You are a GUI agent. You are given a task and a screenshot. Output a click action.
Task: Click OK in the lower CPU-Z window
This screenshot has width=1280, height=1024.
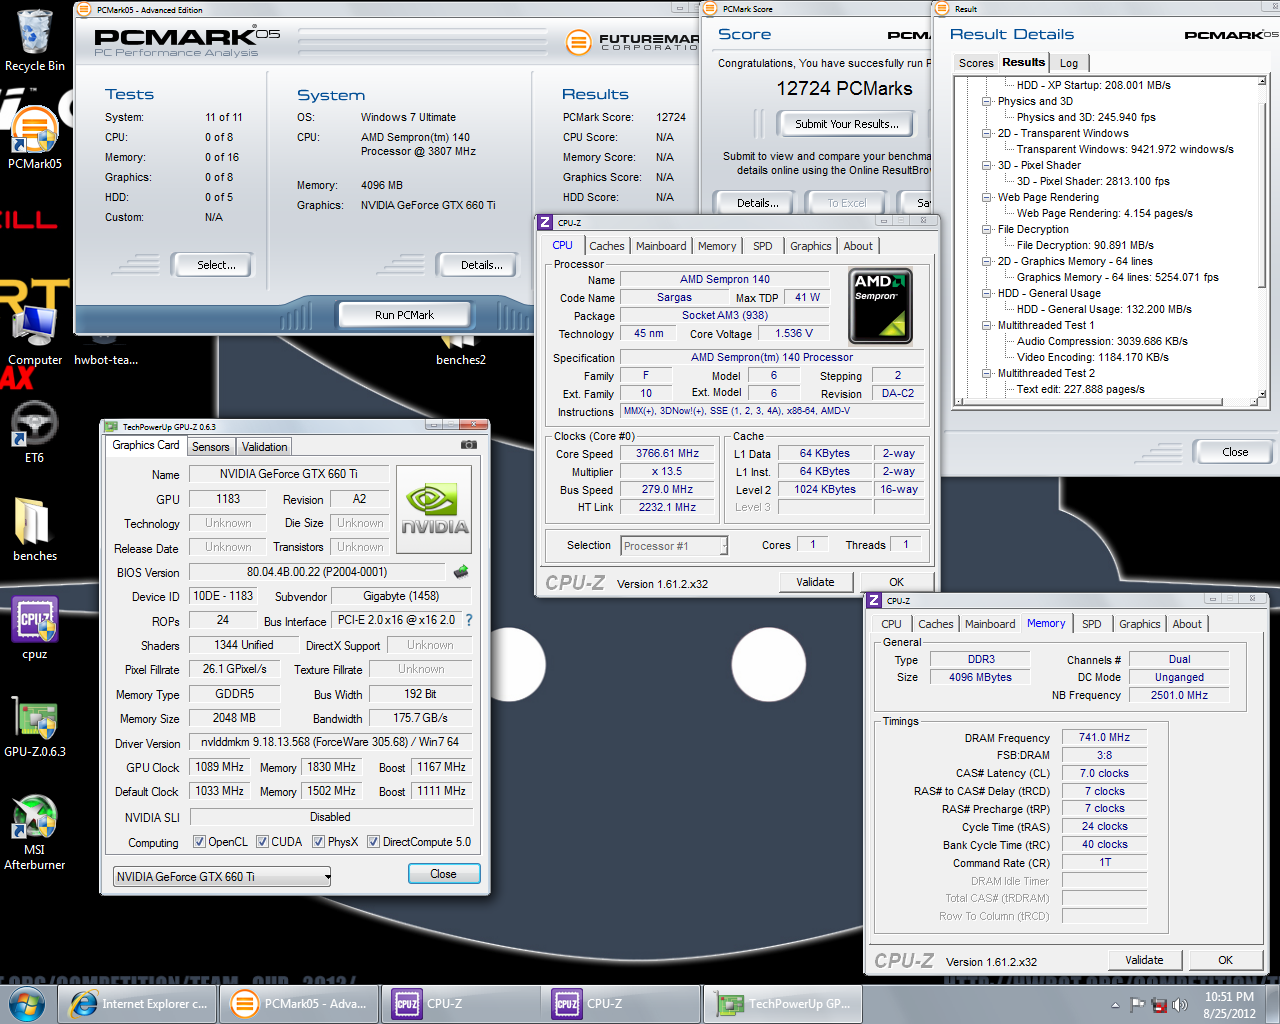tap(1225, 960)
